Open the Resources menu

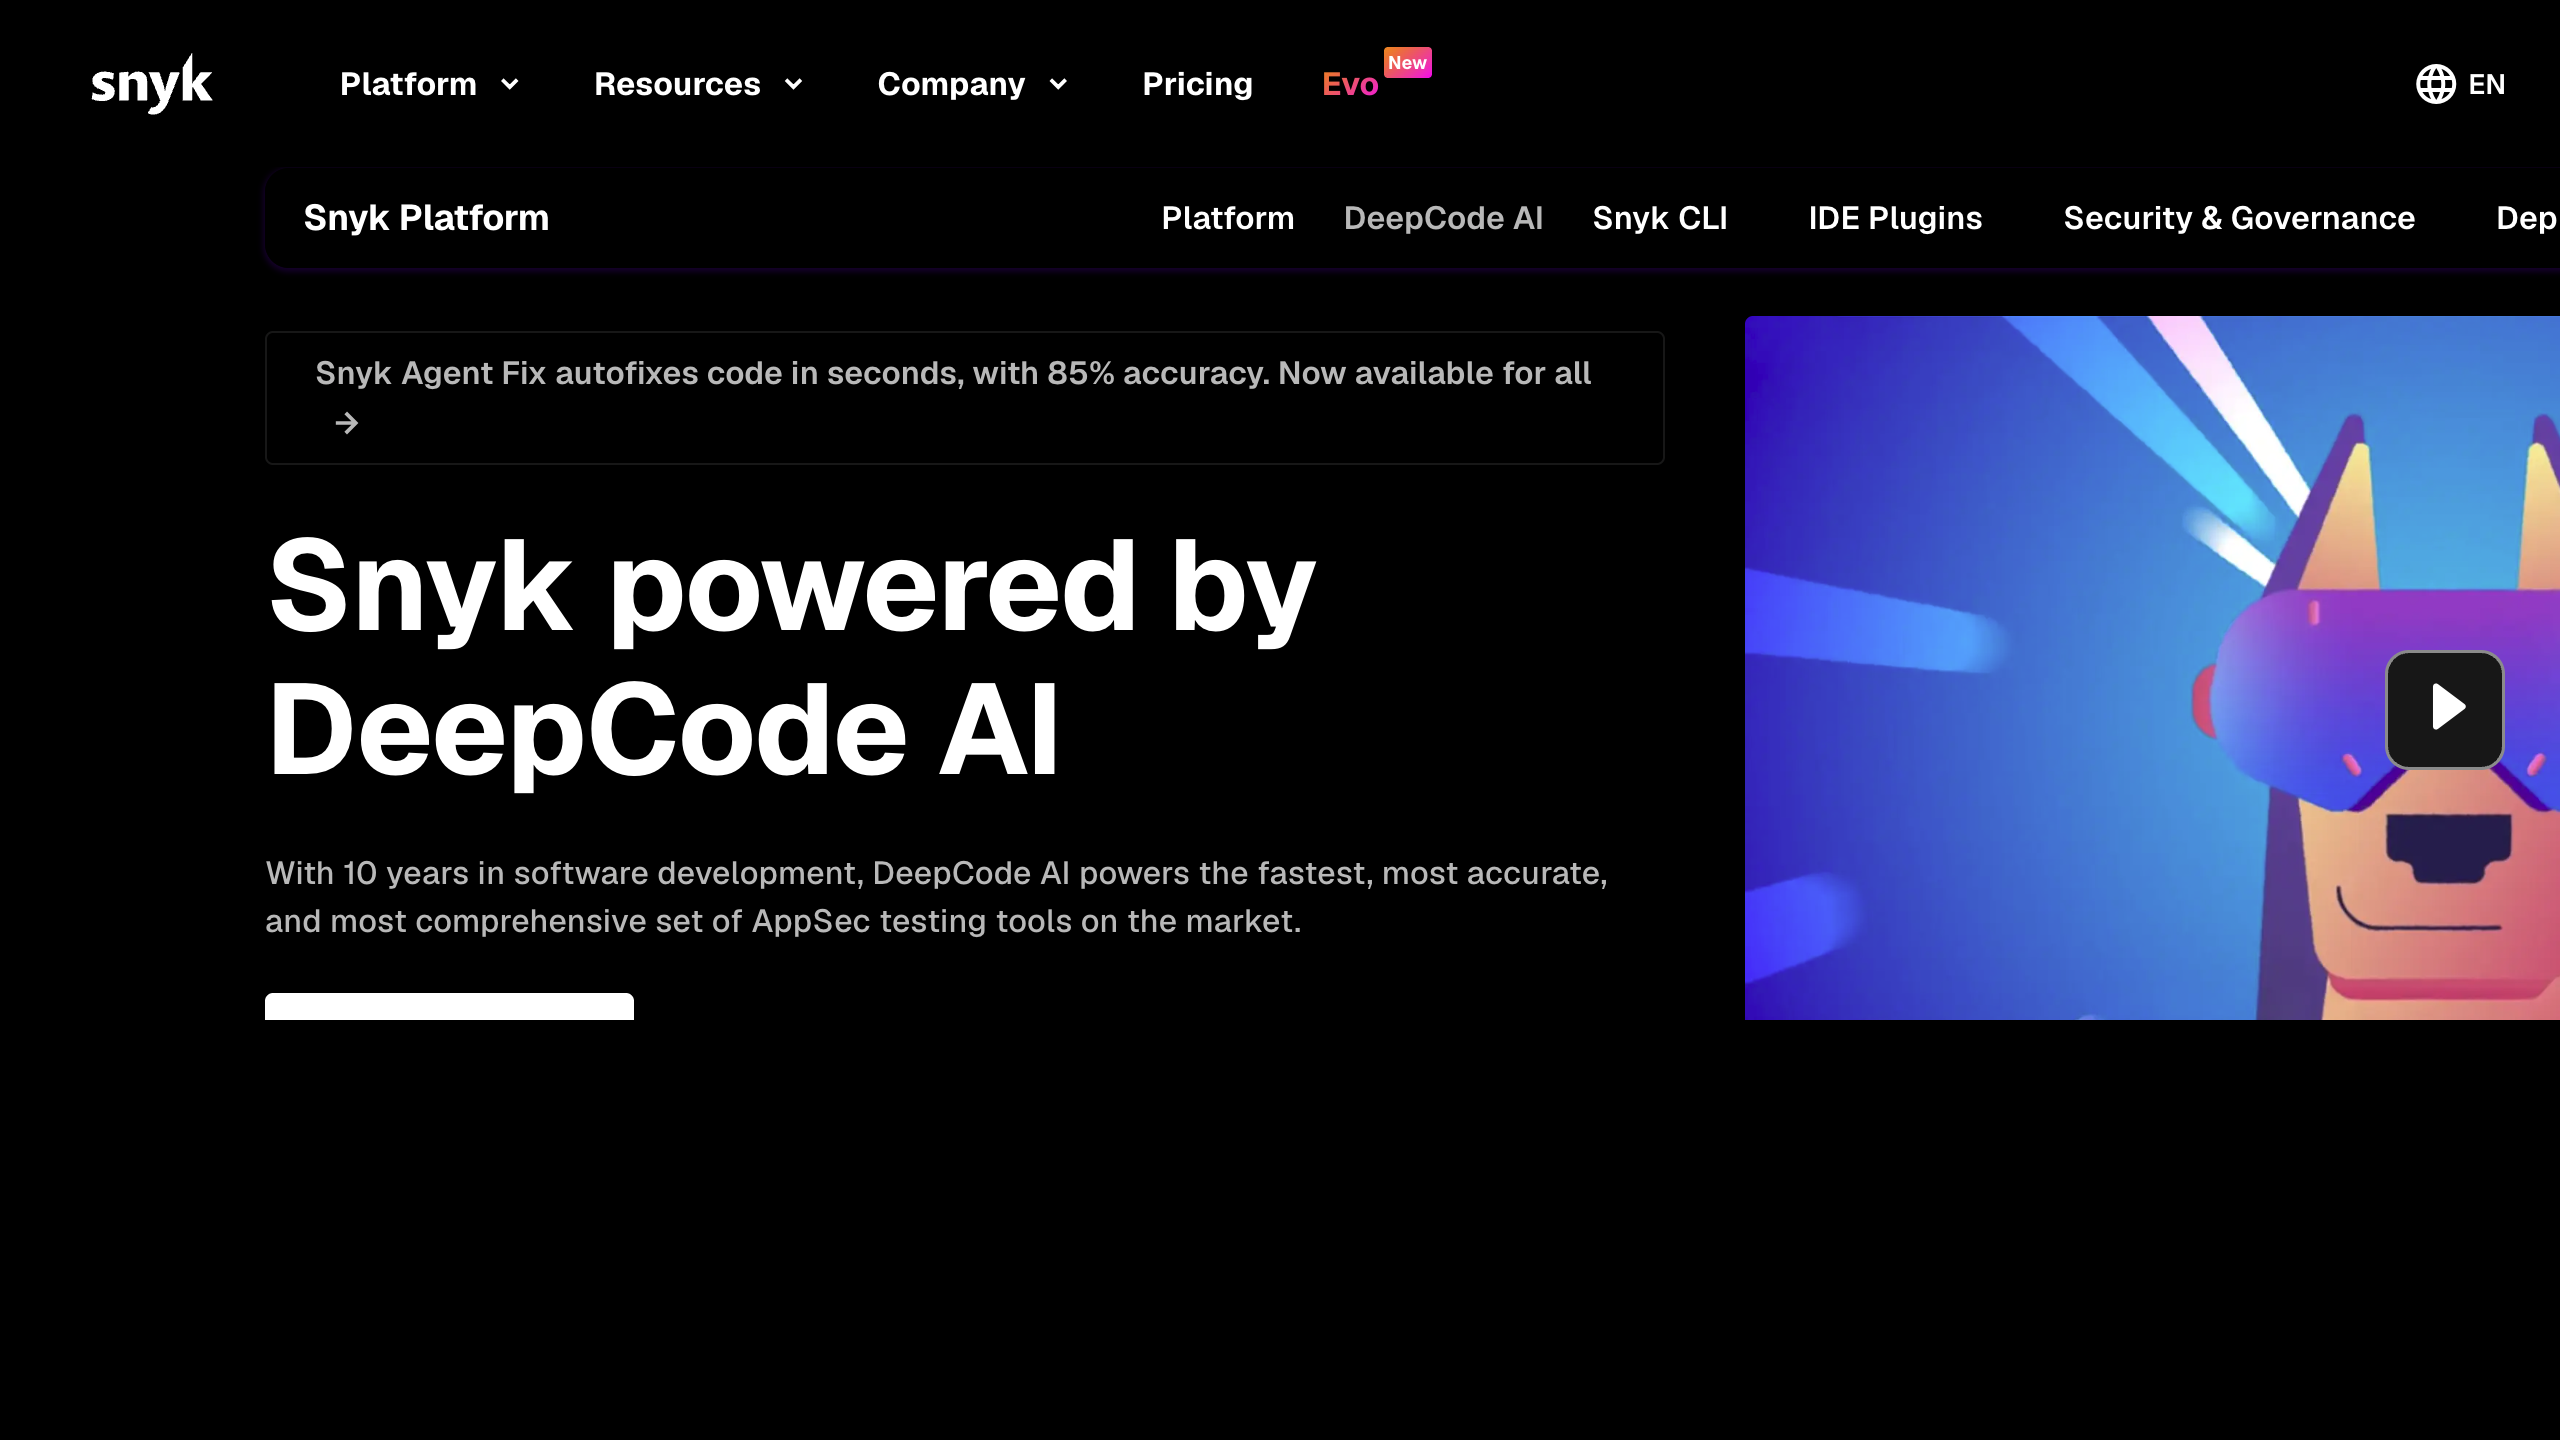click(x=677, y=84)
